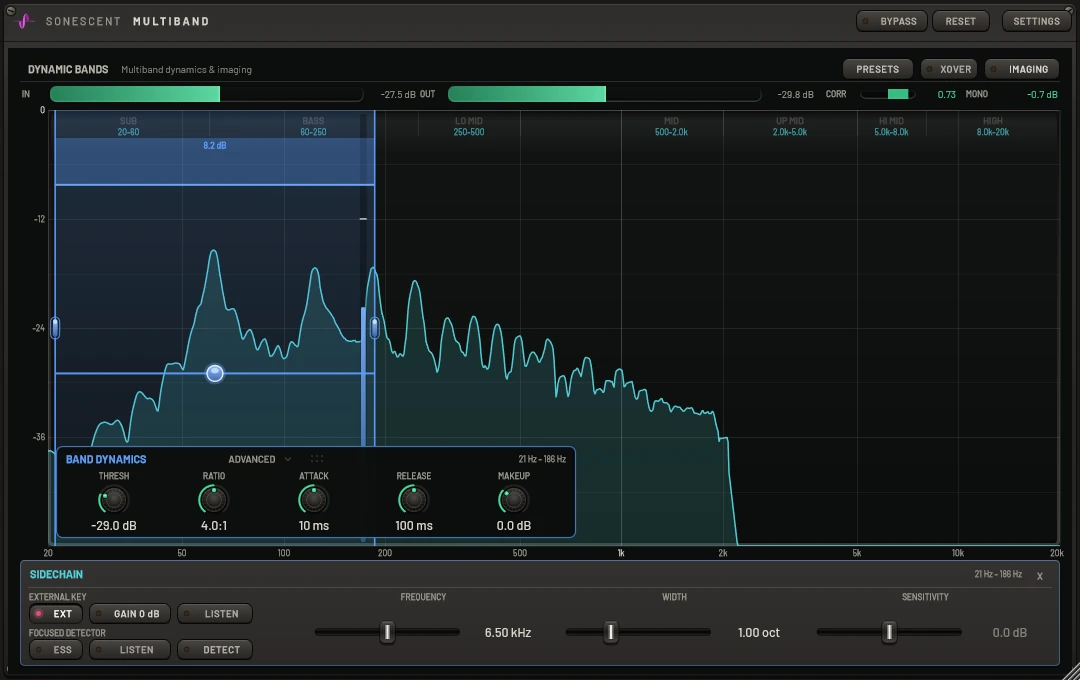Viewport: 1080px width, 680px height.
Task: Toggle the BYPASS button
Action: [891, 21]
